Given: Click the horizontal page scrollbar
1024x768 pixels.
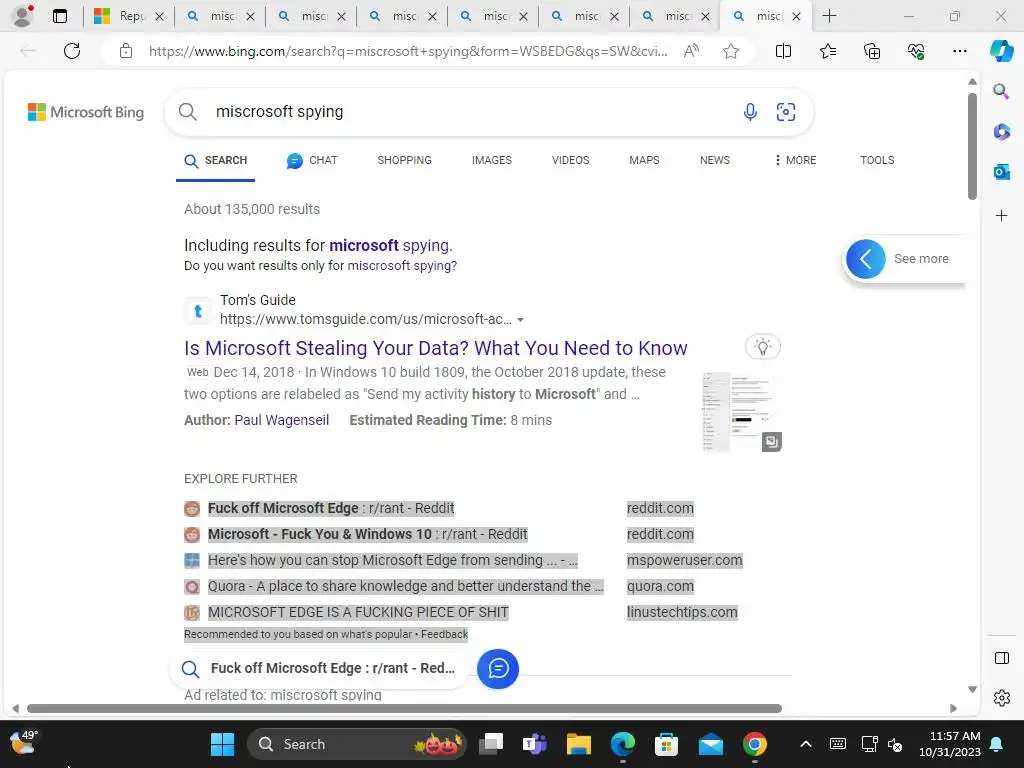Looking at the screenshot, I should (x=404, y=709).
